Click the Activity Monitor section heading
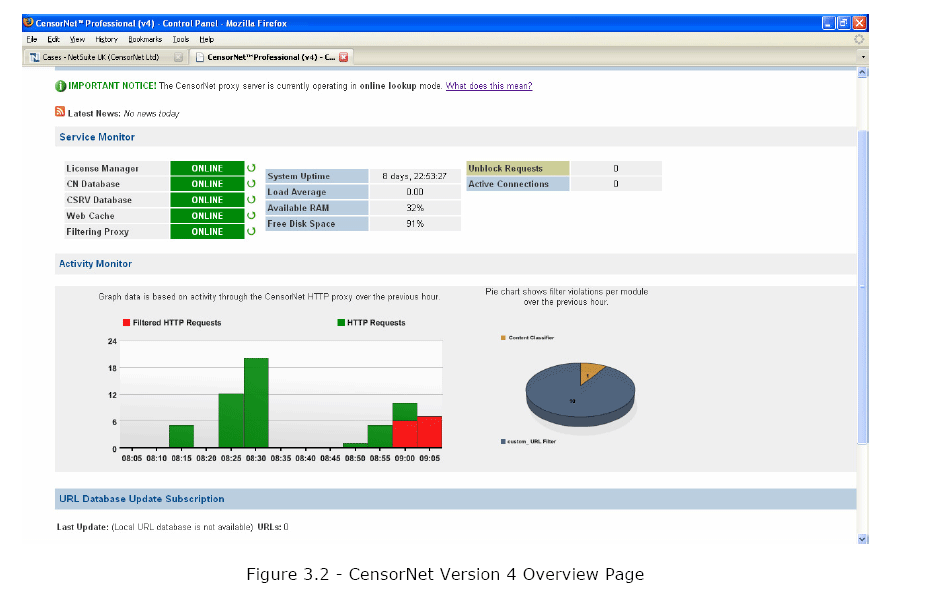Image resolution: width=928 pixels, height=616 pixels. coord(95,264)
